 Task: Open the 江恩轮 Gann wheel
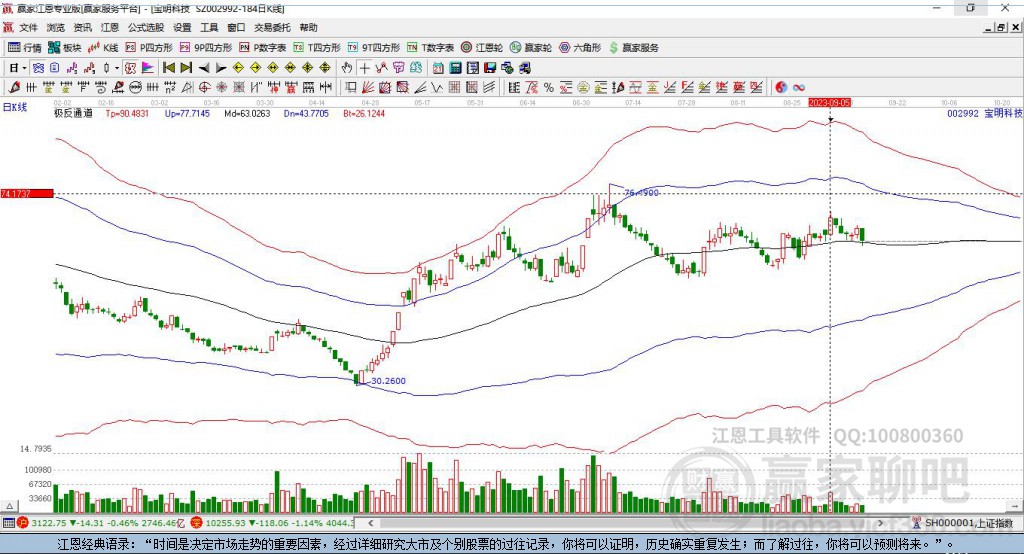[482, 48]
